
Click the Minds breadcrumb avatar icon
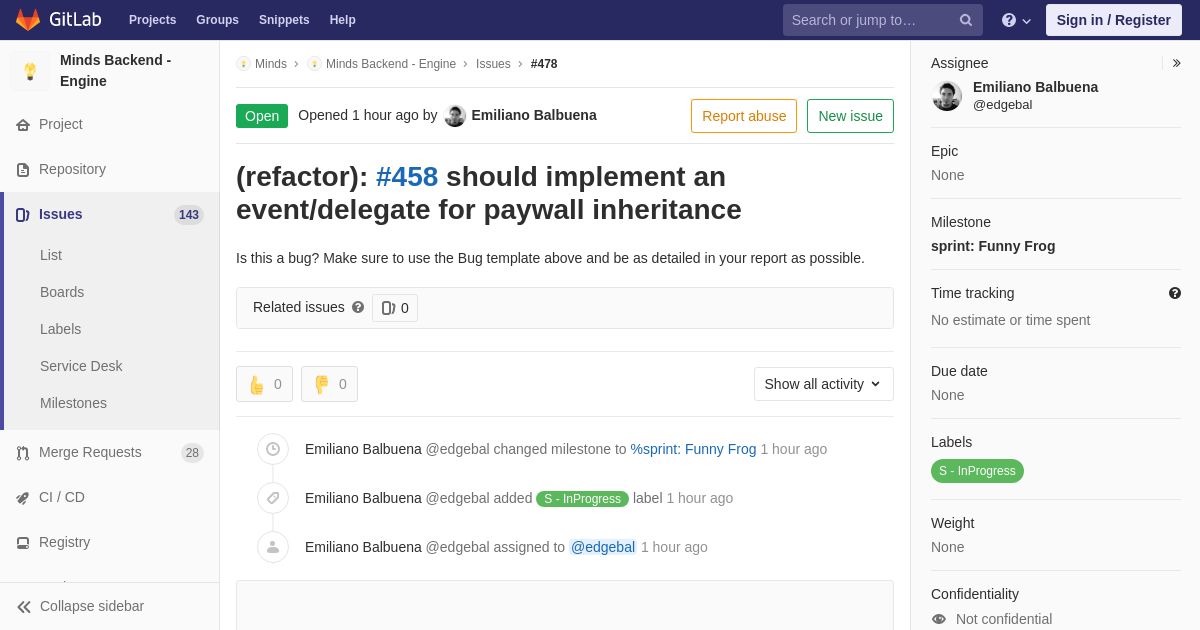(243, 64)
